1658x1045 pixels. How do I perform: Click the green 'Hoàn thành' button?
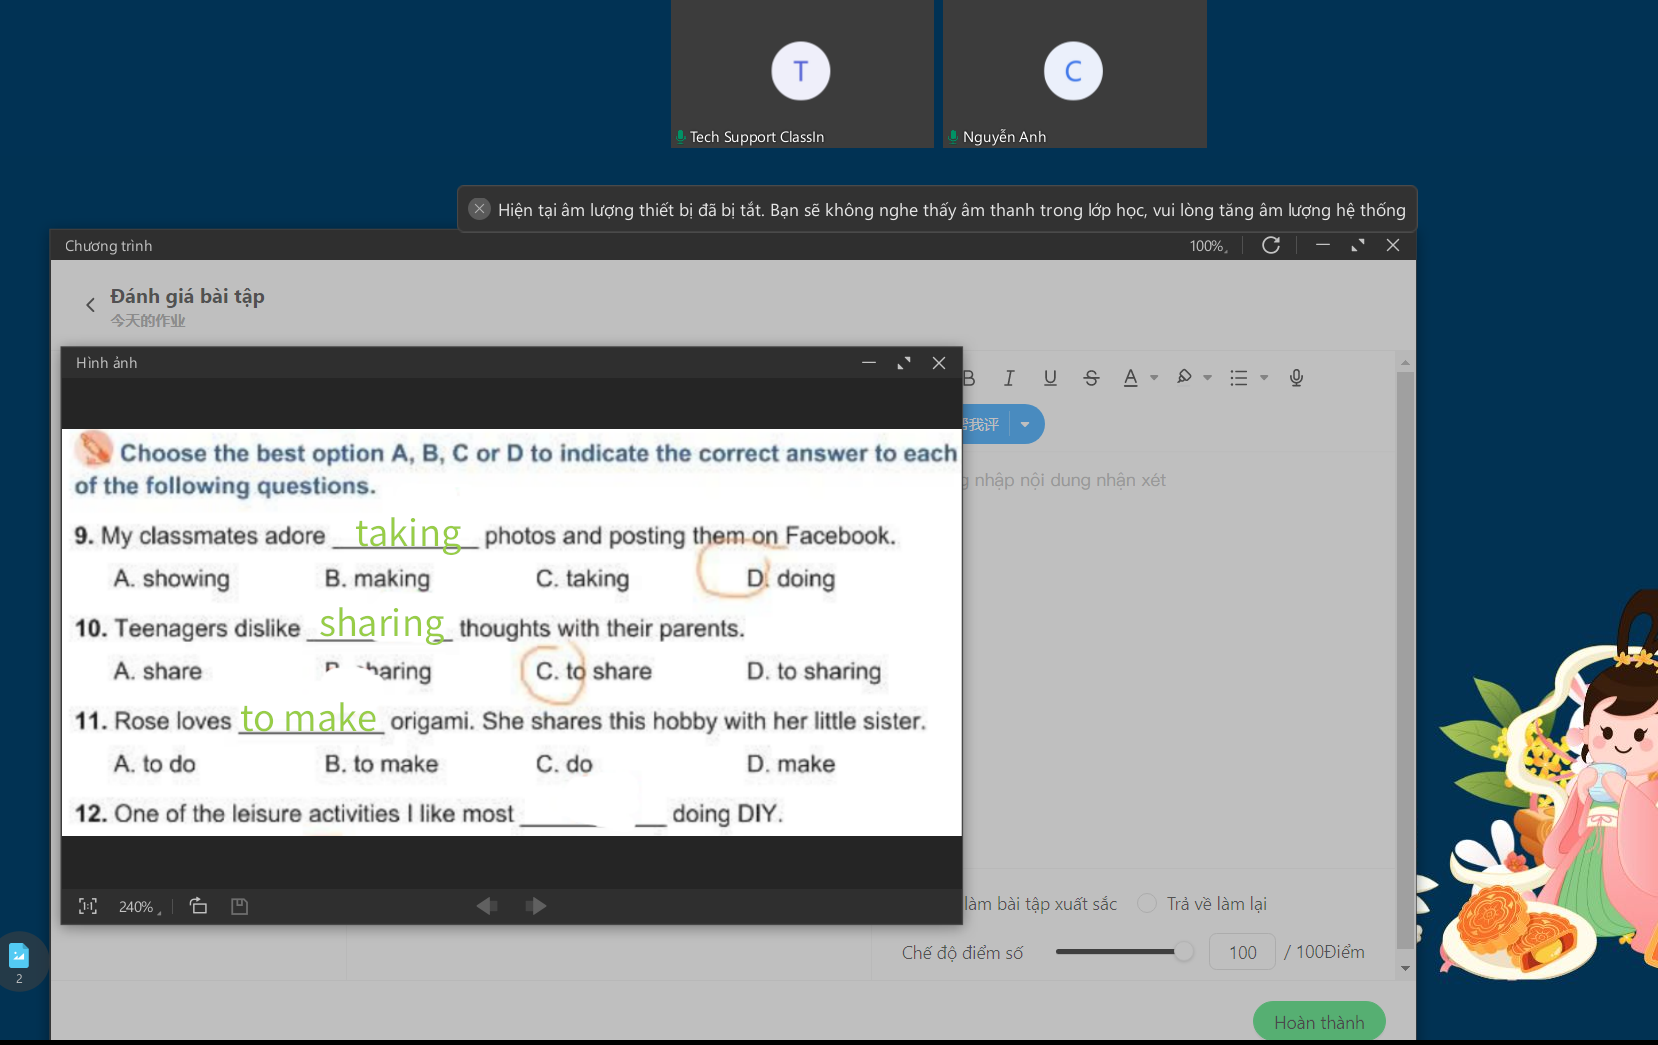coord(1318,1022)
